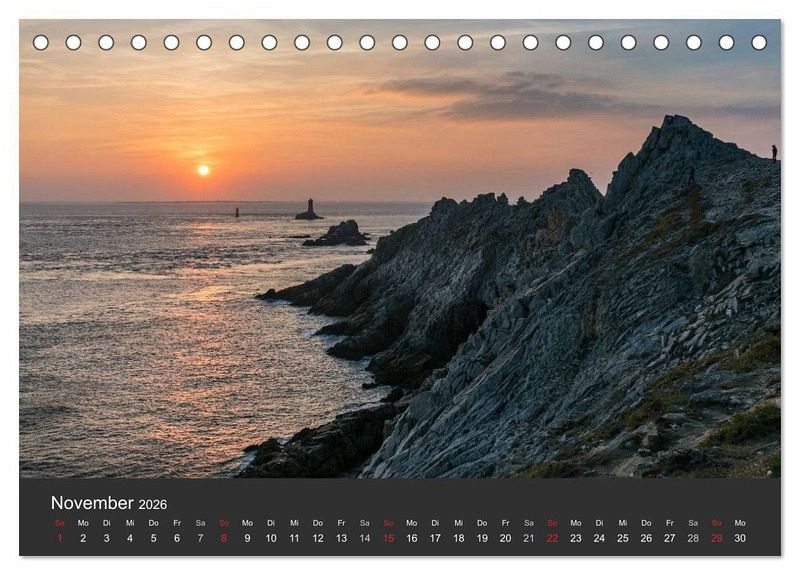The height and width of the screenshot is (575, 800).
Task: Click the person standing on the cliff
Action: click(x=773, y=152)
